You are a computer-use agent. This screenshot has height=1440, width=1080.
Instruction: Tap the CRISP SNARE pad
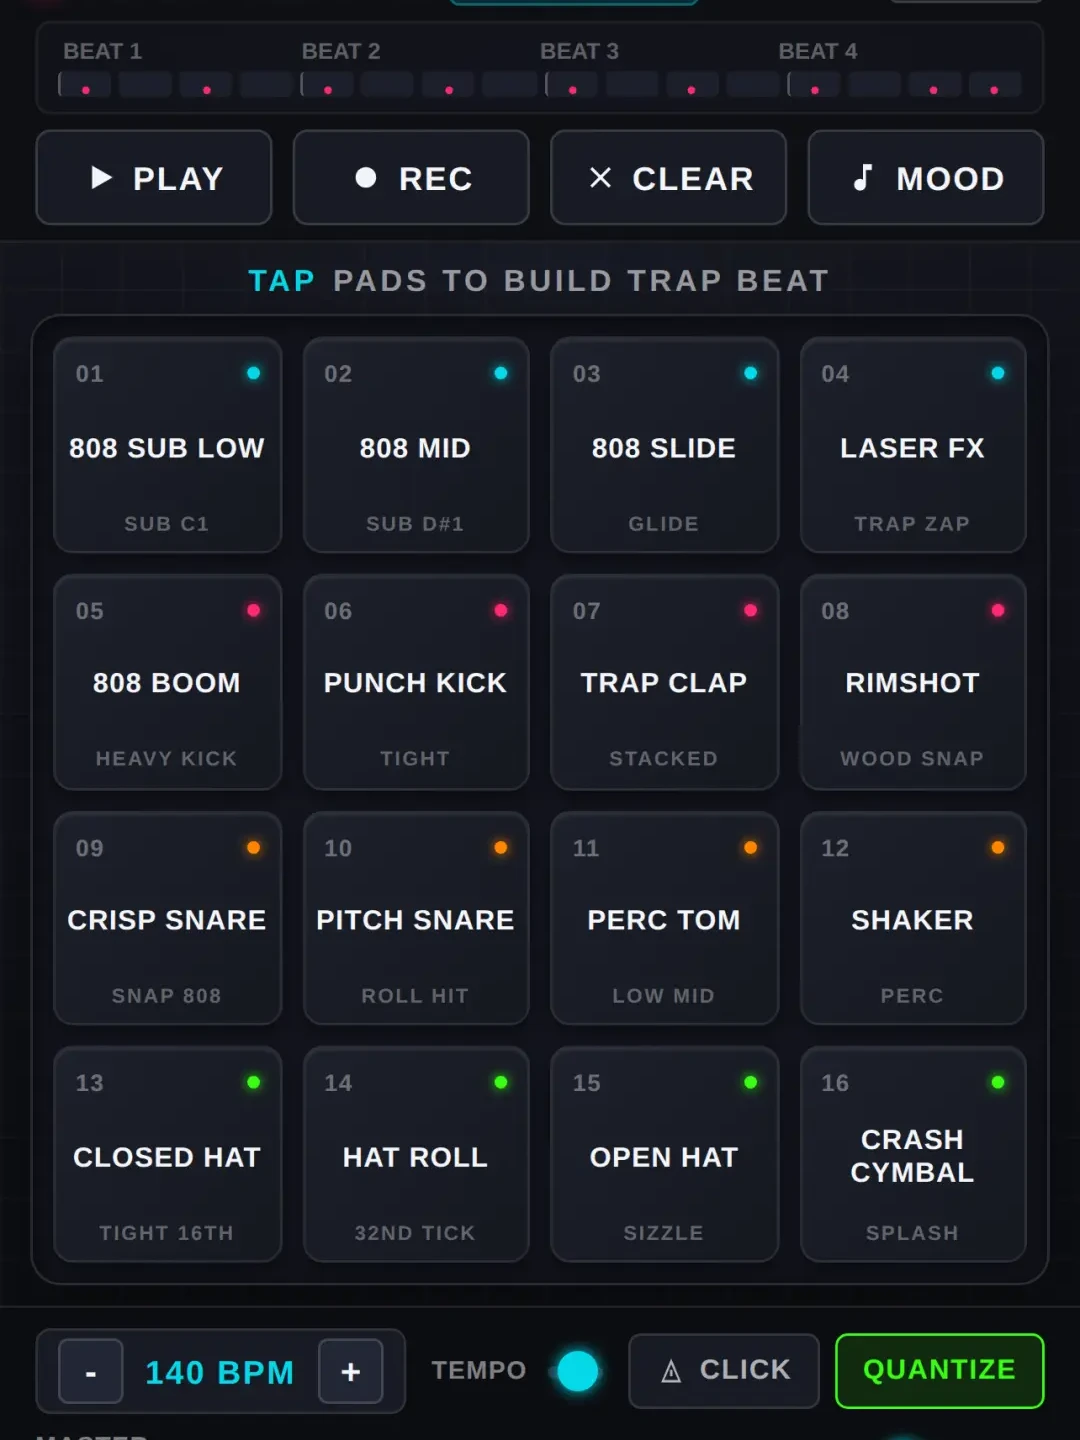(167, 918)
